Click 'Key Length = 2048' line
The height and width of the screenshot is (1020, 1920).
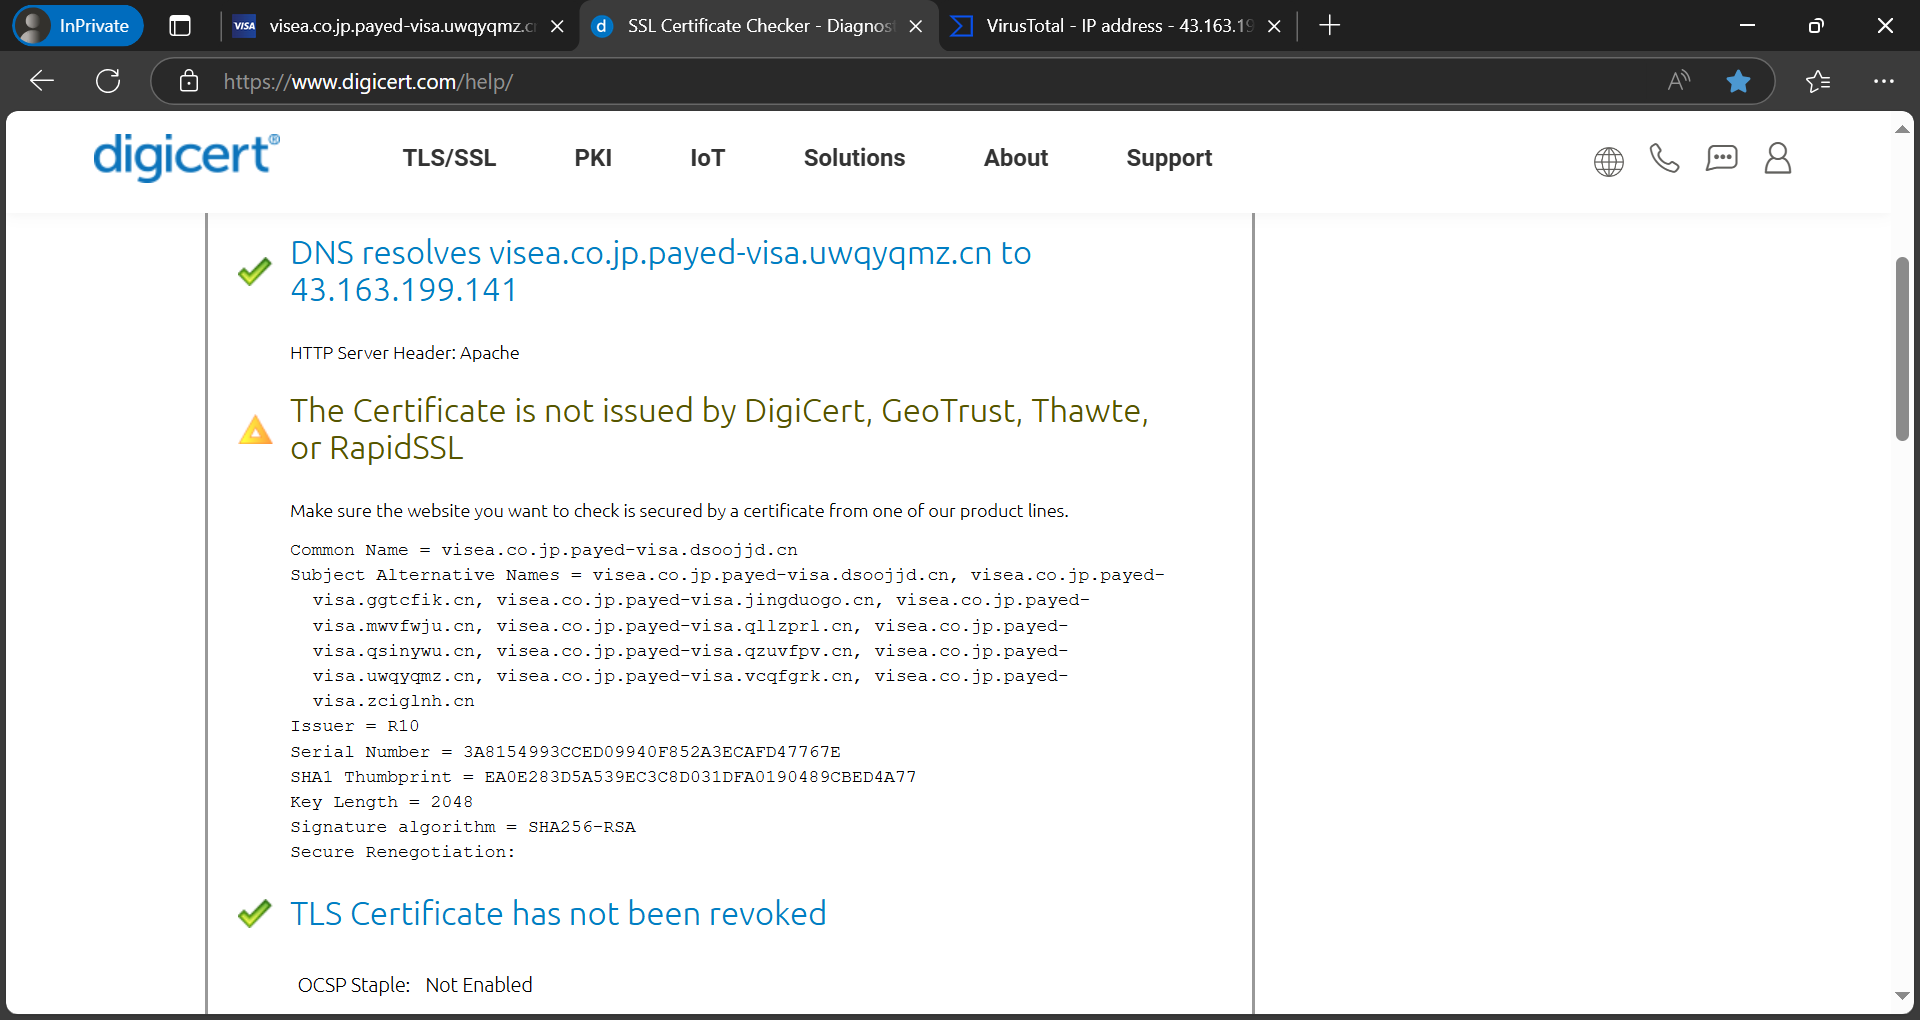(x=381, y=802)
